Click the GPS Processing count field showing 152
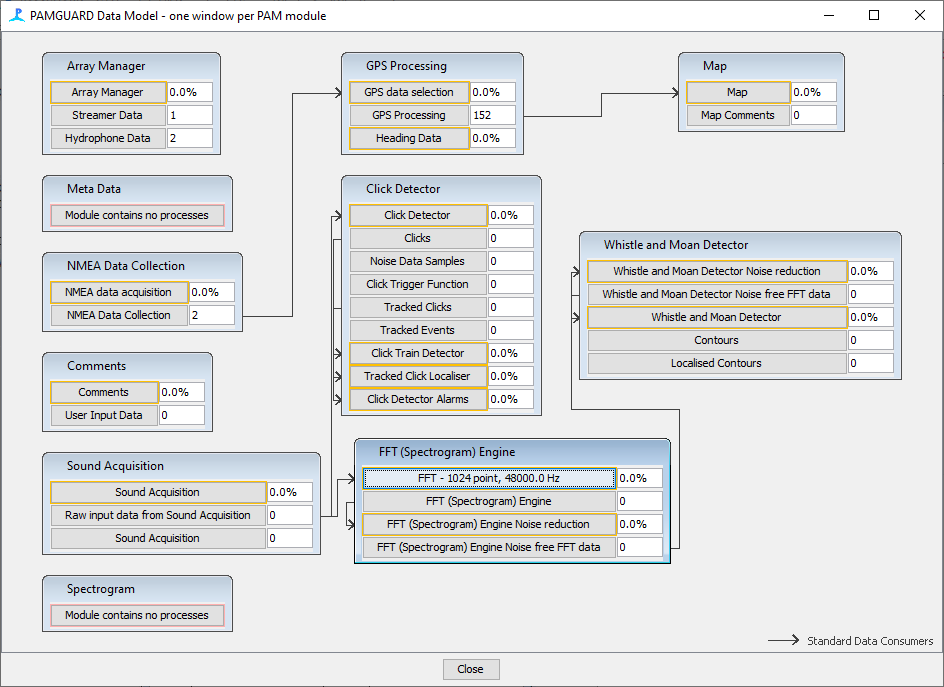 click(492, 115)
